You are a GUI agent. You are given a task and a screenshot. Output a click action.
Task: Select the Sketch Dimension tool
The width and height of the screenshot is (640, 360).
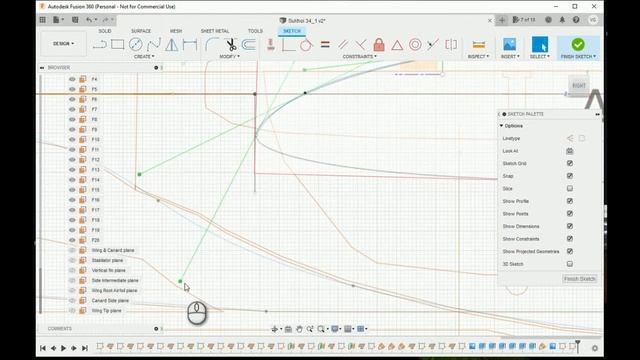point(190,44)
